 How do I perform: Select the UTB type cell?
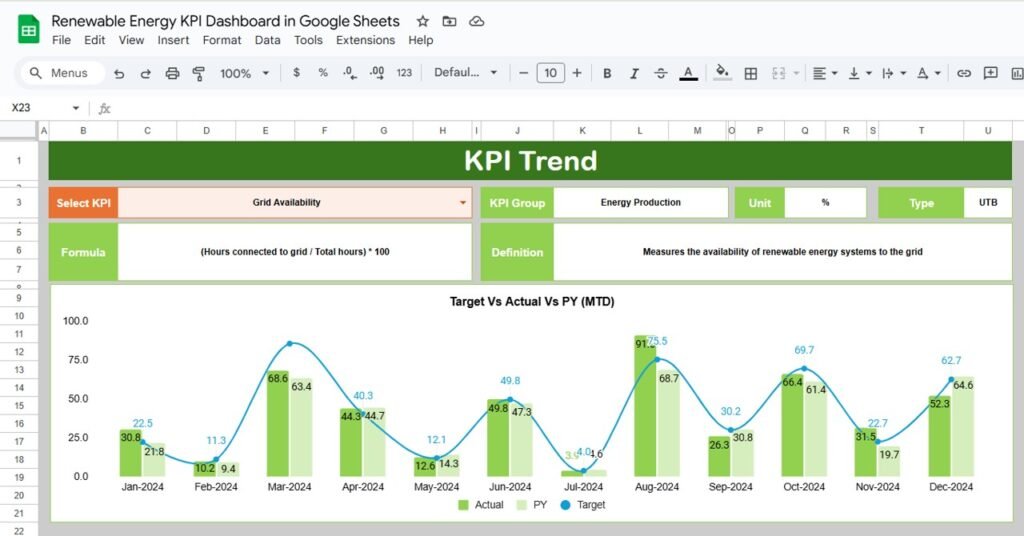(x=987, y=202)
